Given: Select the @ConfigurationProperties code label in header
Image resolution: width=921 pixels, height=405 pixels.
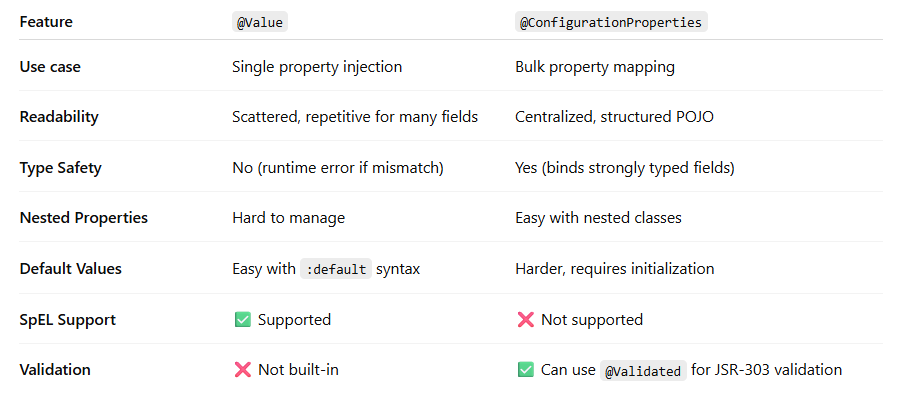Looking at the screenshot, I should [x=610, y=22].
